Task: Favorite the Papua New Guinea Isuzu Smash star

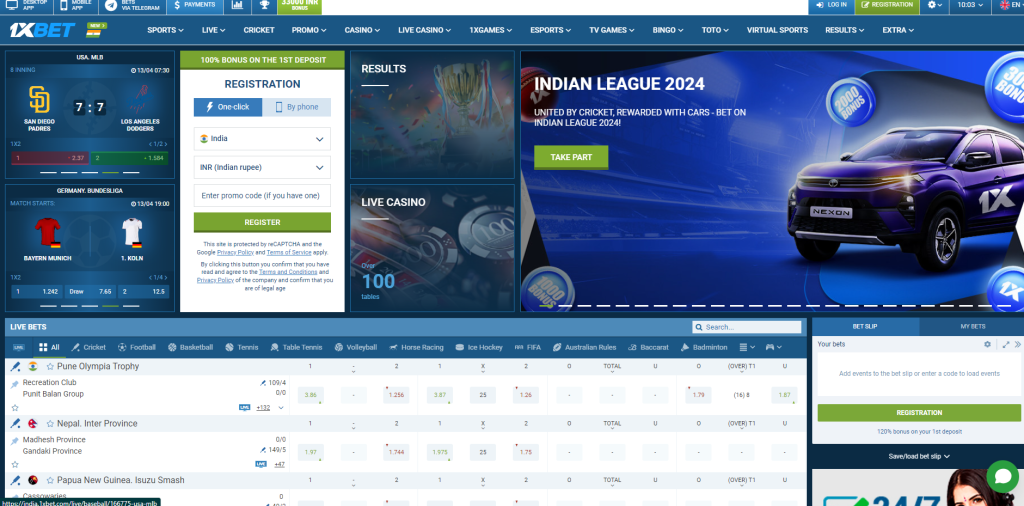Action: [50, 480]
